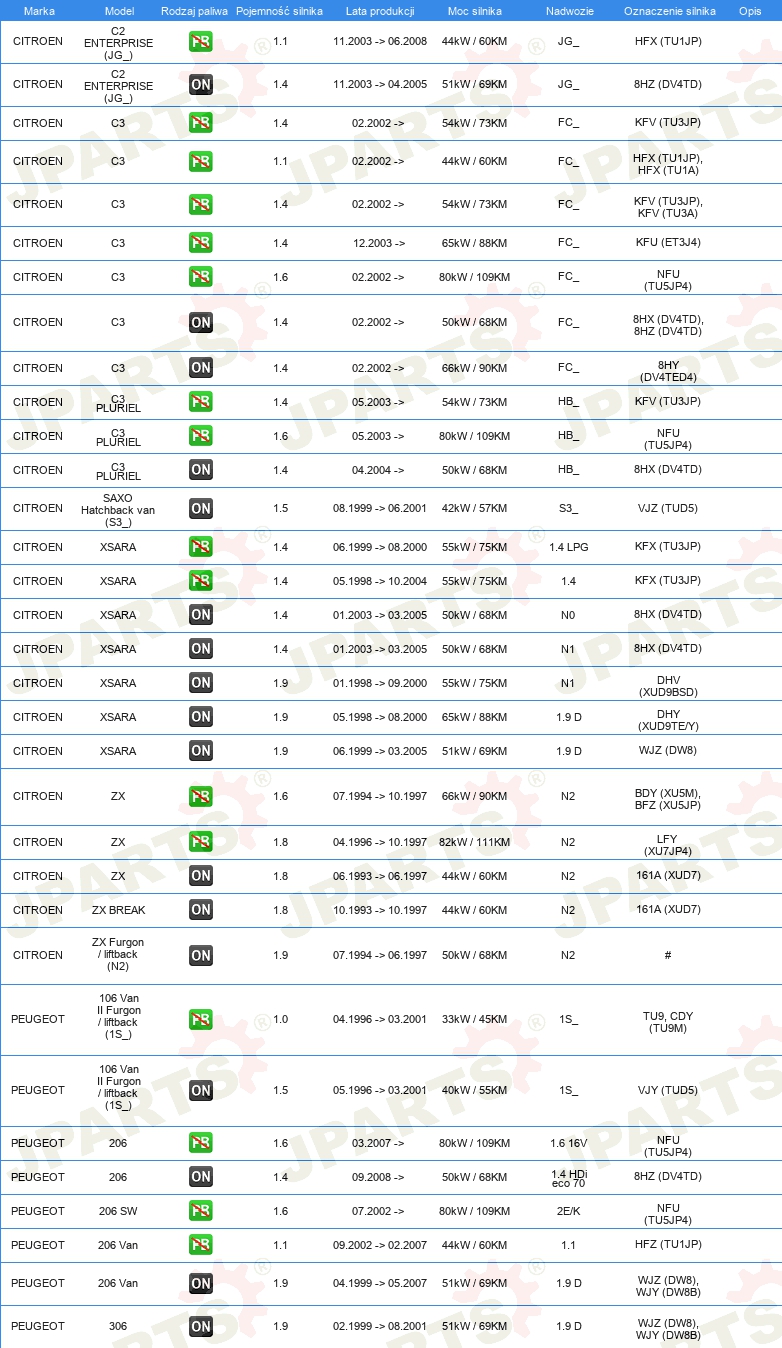This screenshot has height=1348, width=782.
Task: Click the 11.2003 -> 06.2008 production date cell
Action: 380,43
